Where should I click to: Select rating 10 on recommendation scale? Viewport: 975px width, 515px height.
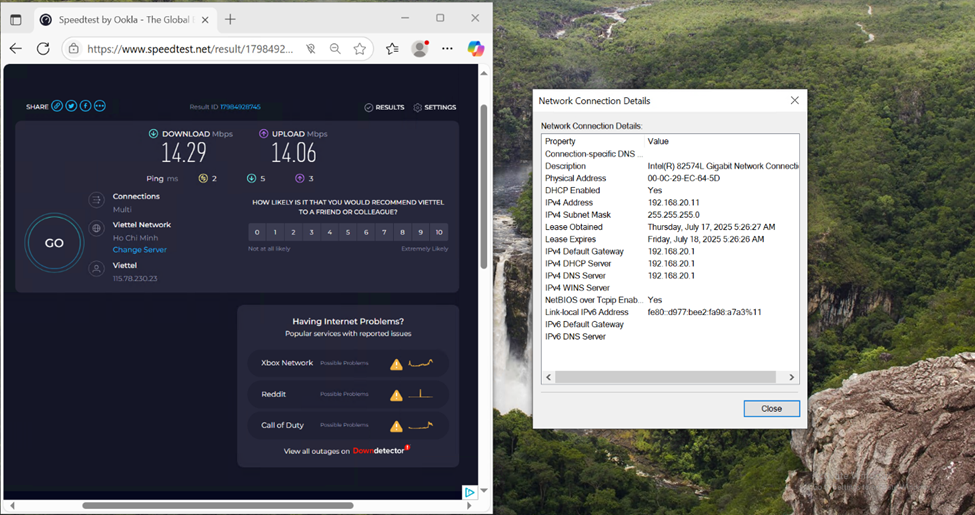click(x=438, y=232)
